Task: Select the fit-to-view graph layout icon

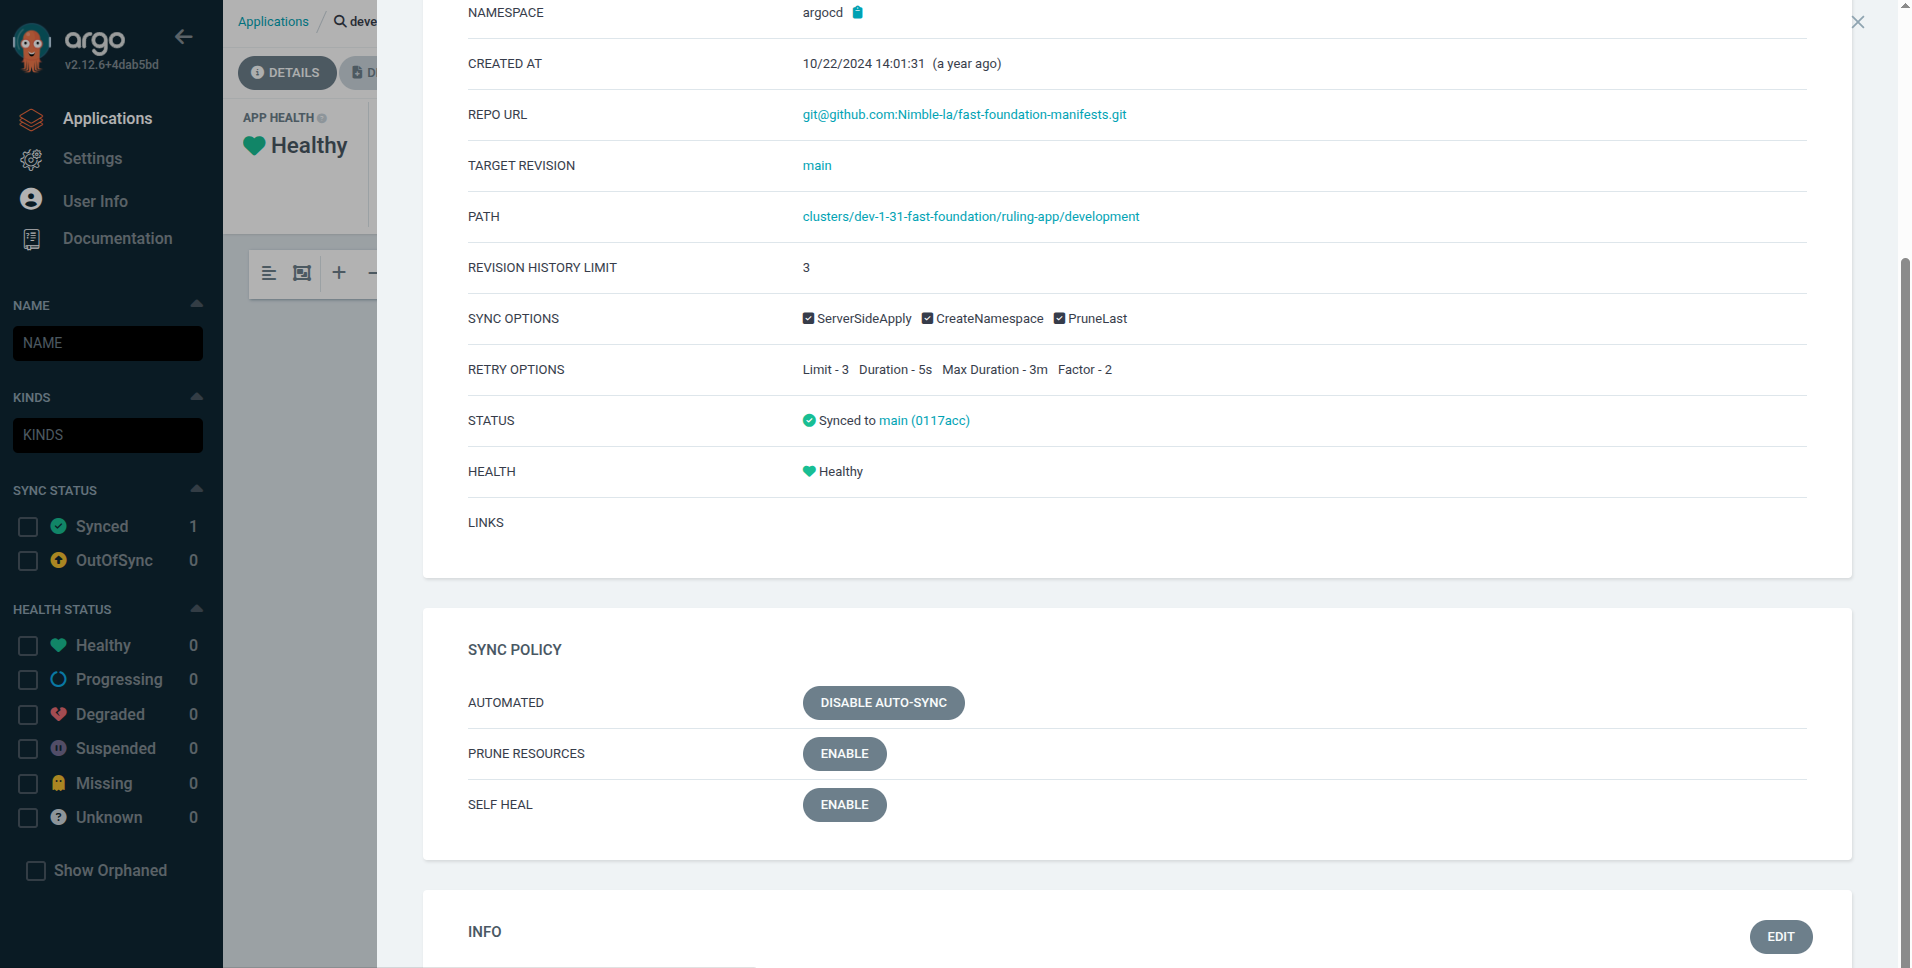Action: coord(302,273)
